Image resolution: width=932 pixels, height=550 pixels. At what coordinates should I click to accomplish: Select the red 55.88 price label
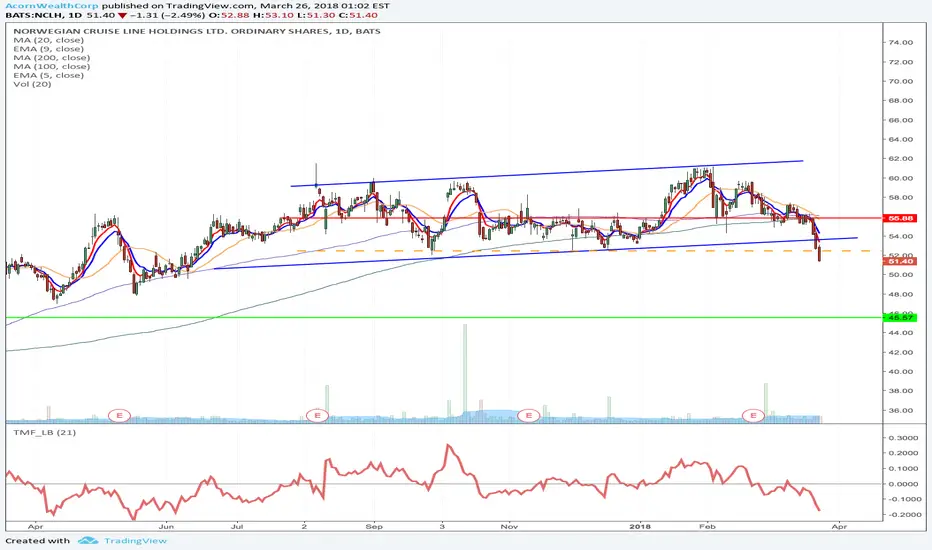(x=900, y=218)
